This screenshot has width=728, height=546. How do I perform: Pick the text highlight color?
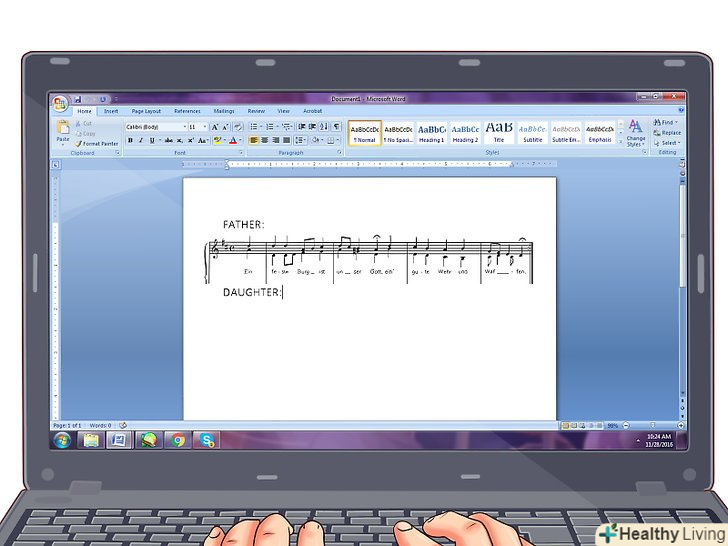click(x=217, y=141)
